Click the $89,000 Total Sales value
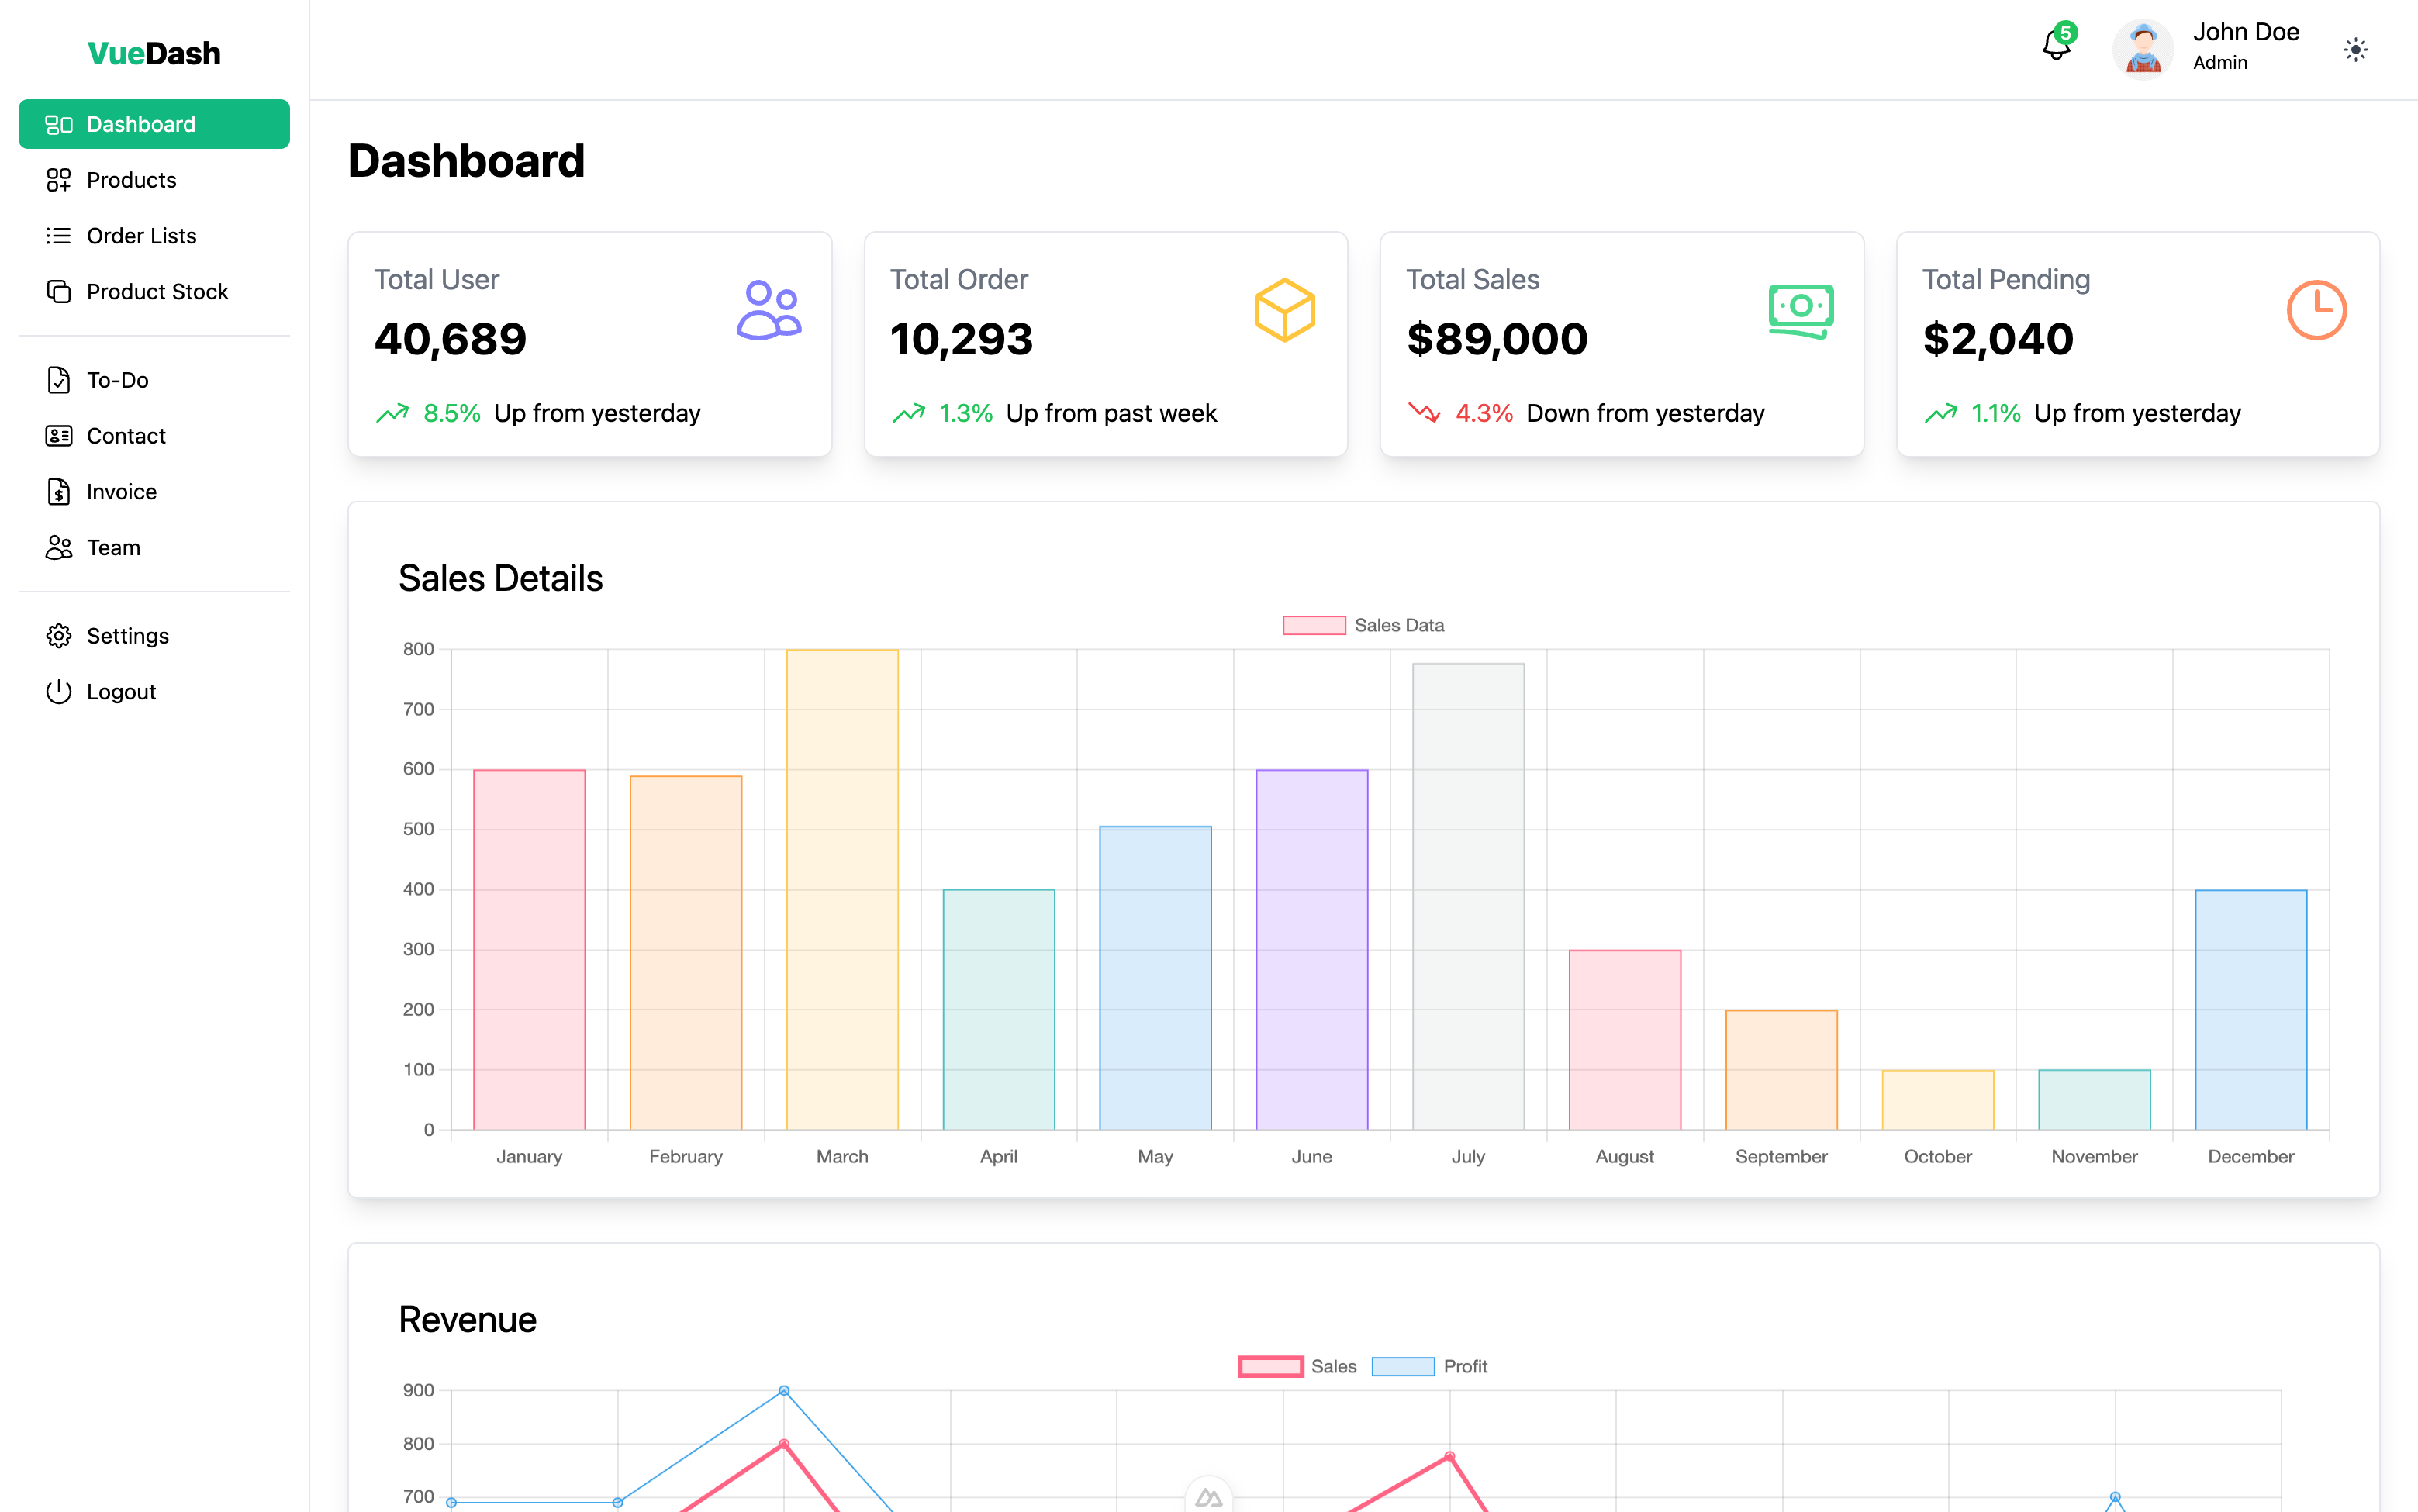Viewport: 2418px width, 1512px height. [x=1497, y=339]
